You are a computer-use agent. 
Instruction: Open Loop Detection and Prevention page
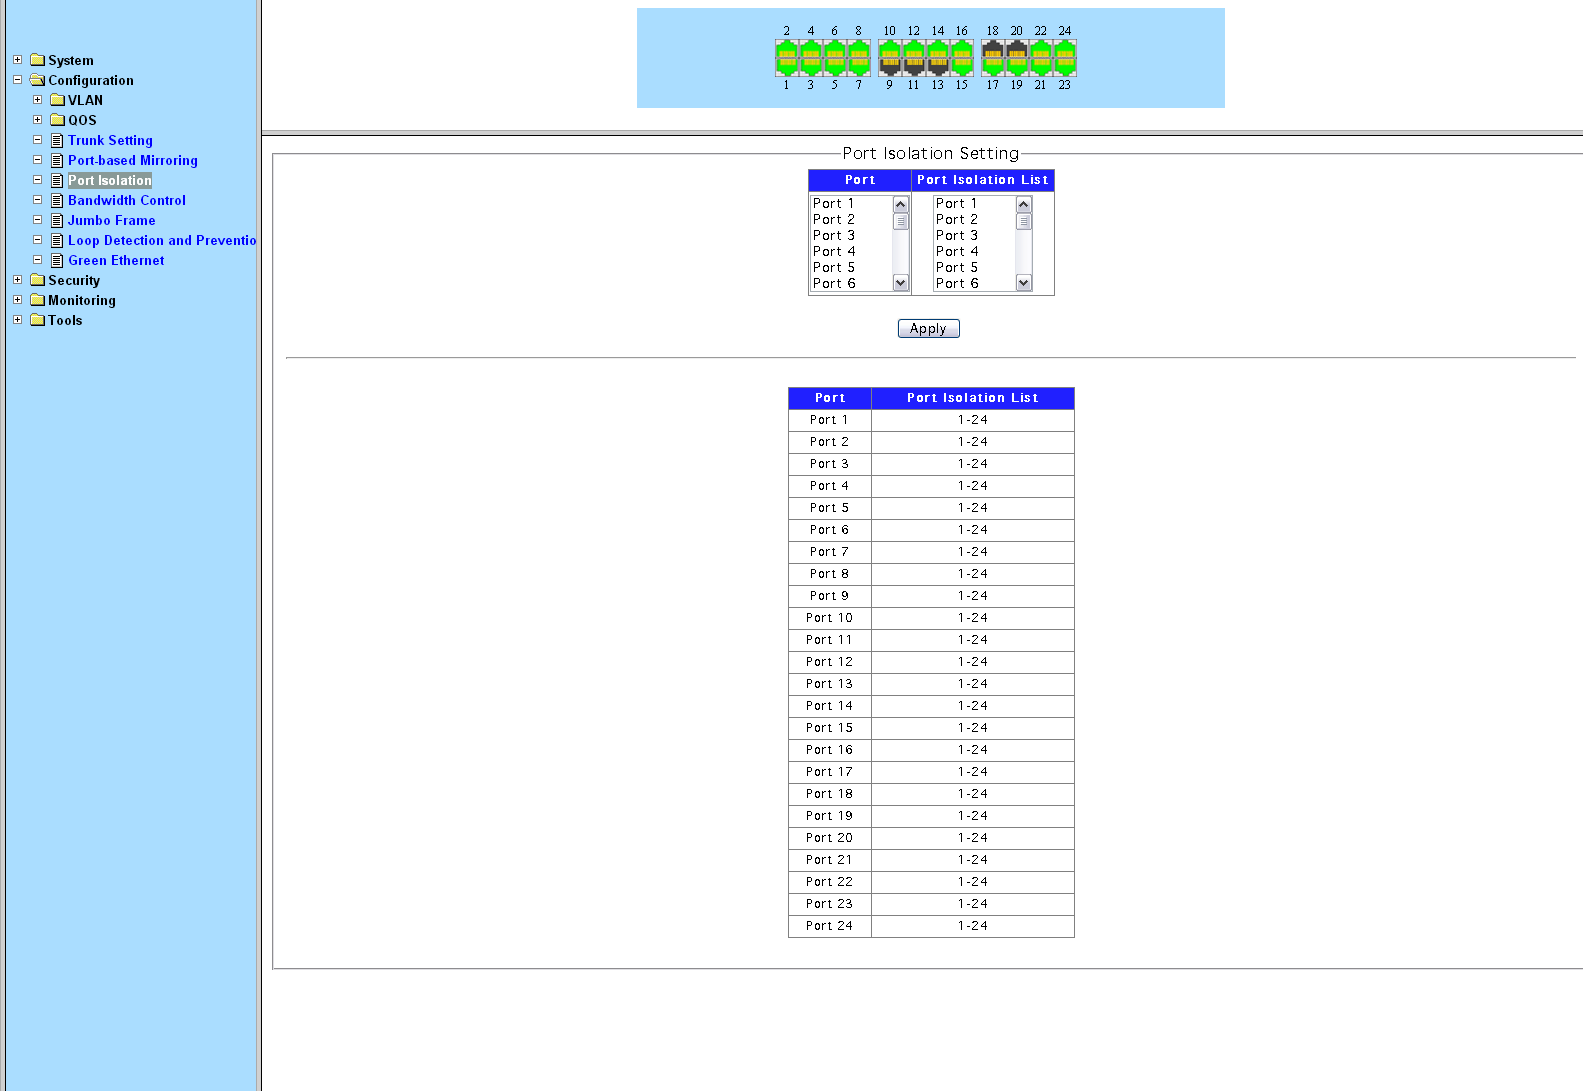pyautogui.click(x=161, y=240)
